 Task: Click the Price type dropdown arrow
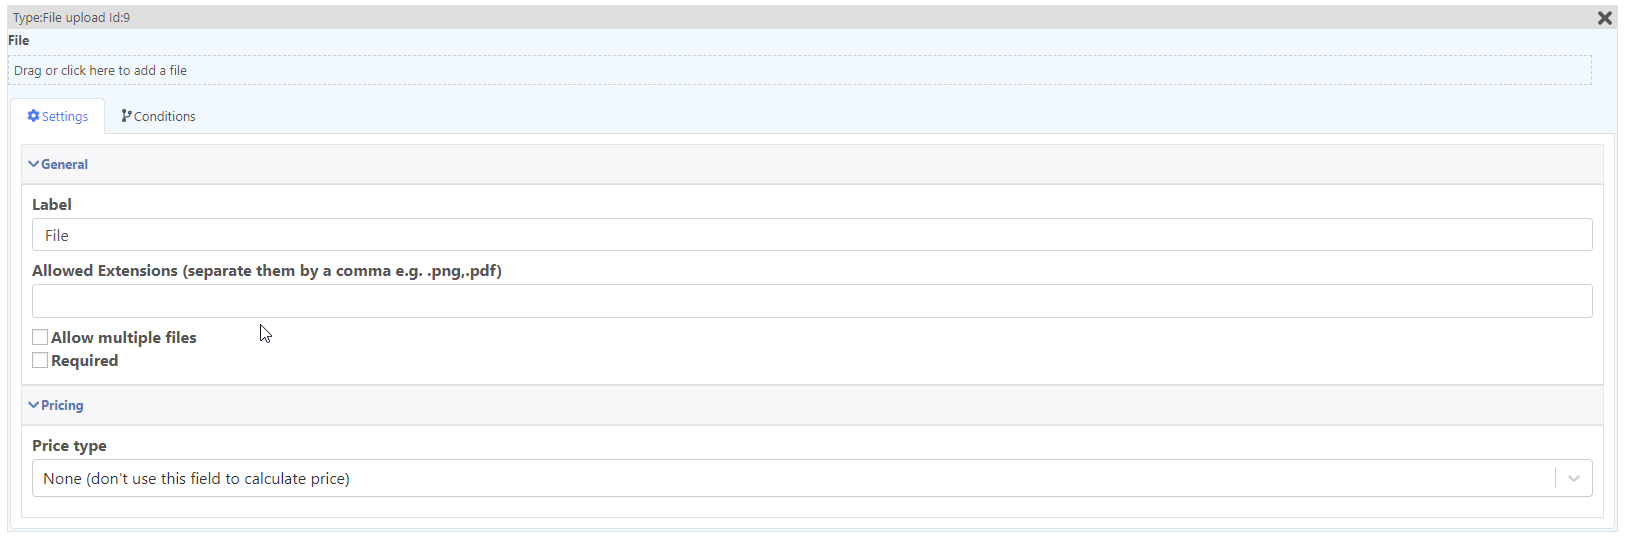[x=1574, y=479]
